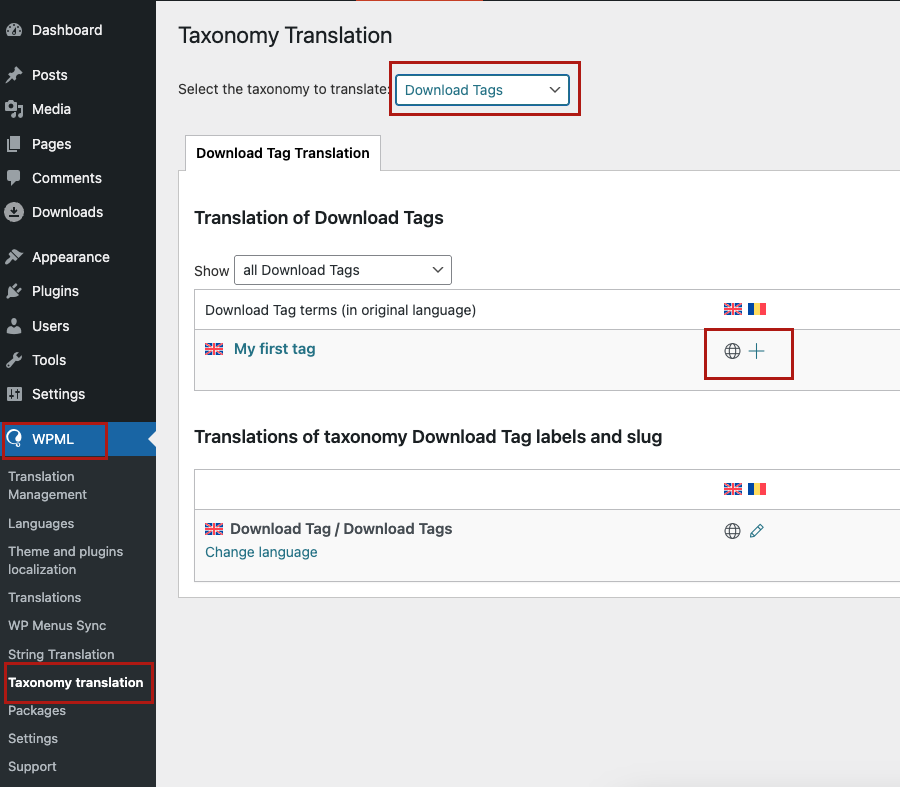This screenshot has height=787, width=900.
Task: Click the UK flag beside Download Tag / Download Tags
Action: (x=214, y=529)
